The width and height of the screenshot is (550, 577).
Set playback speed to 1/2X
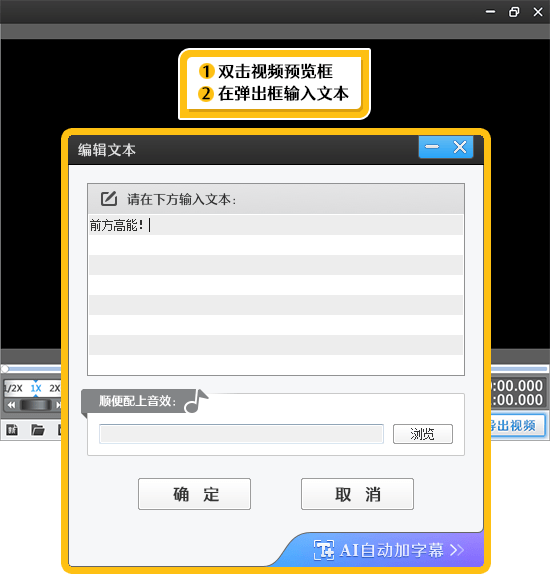pyautogui.click(x=14, y=388)
